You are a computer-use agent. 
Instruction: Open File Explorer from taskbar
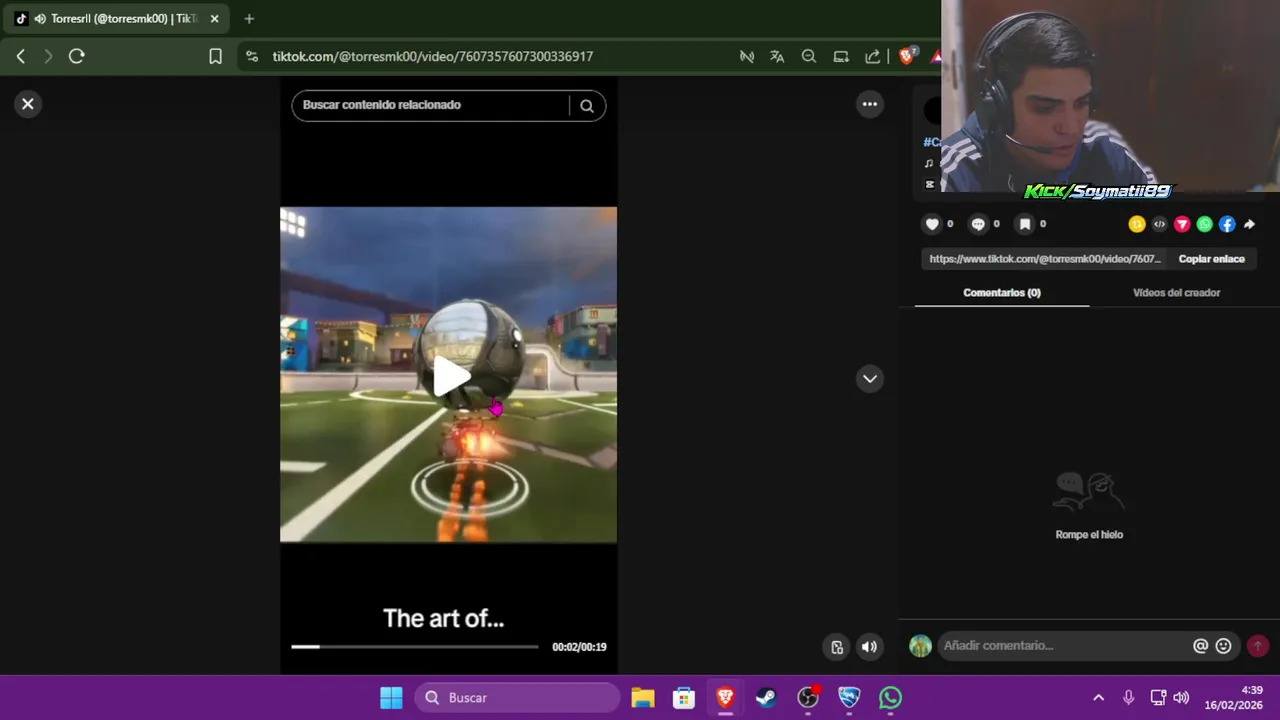643,698
